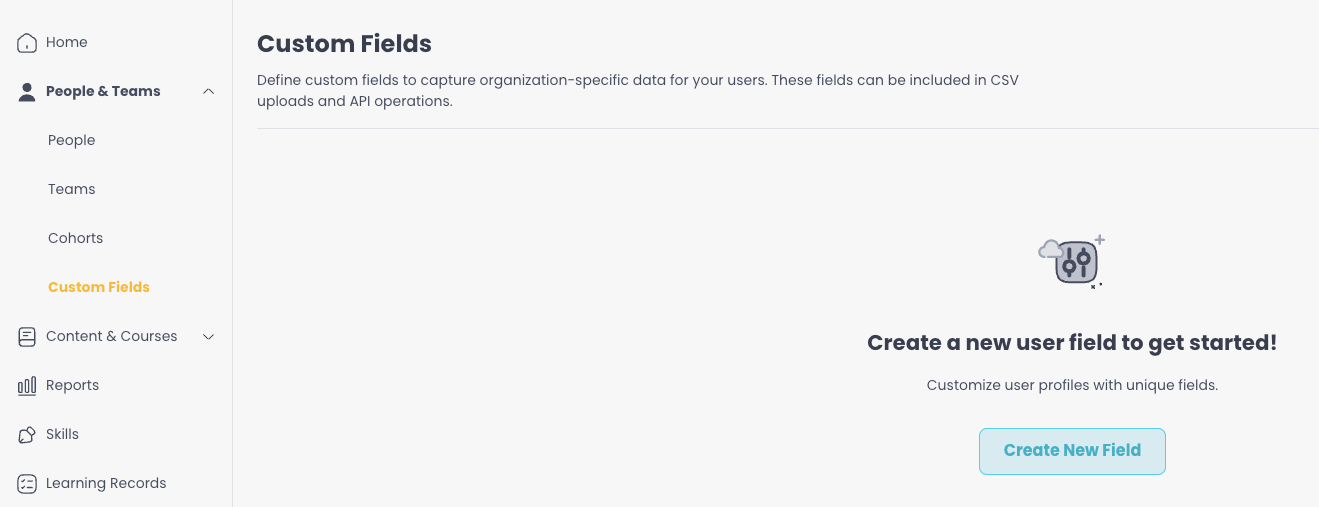This screenshot has width=1319, height=507.
Task: Navigate to Skills label
Action: click(x=63, y=435)
